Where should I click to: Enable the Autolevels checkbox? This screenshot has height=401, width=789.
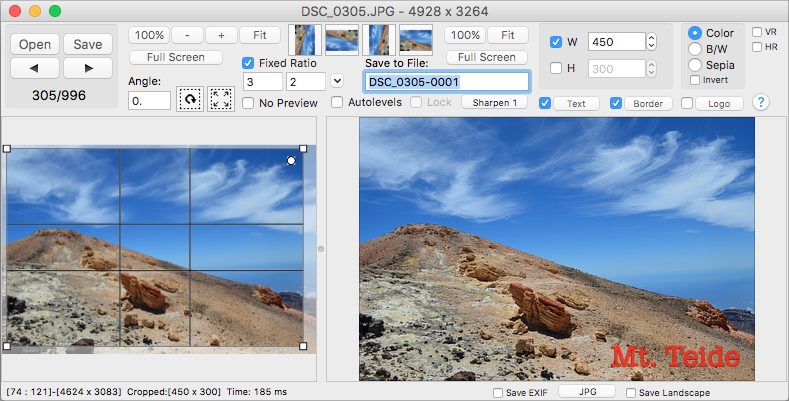pyautogui.click(x=337, y=102)
